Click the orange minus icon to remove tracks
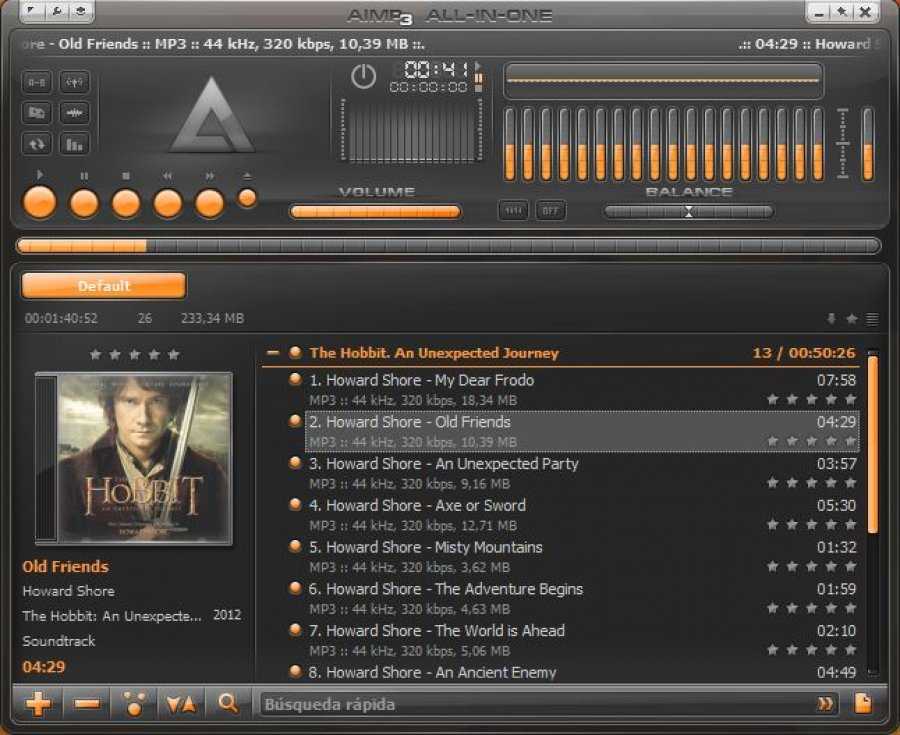Image resolution: width=900 pixels, height=735 pixels. 87,704
